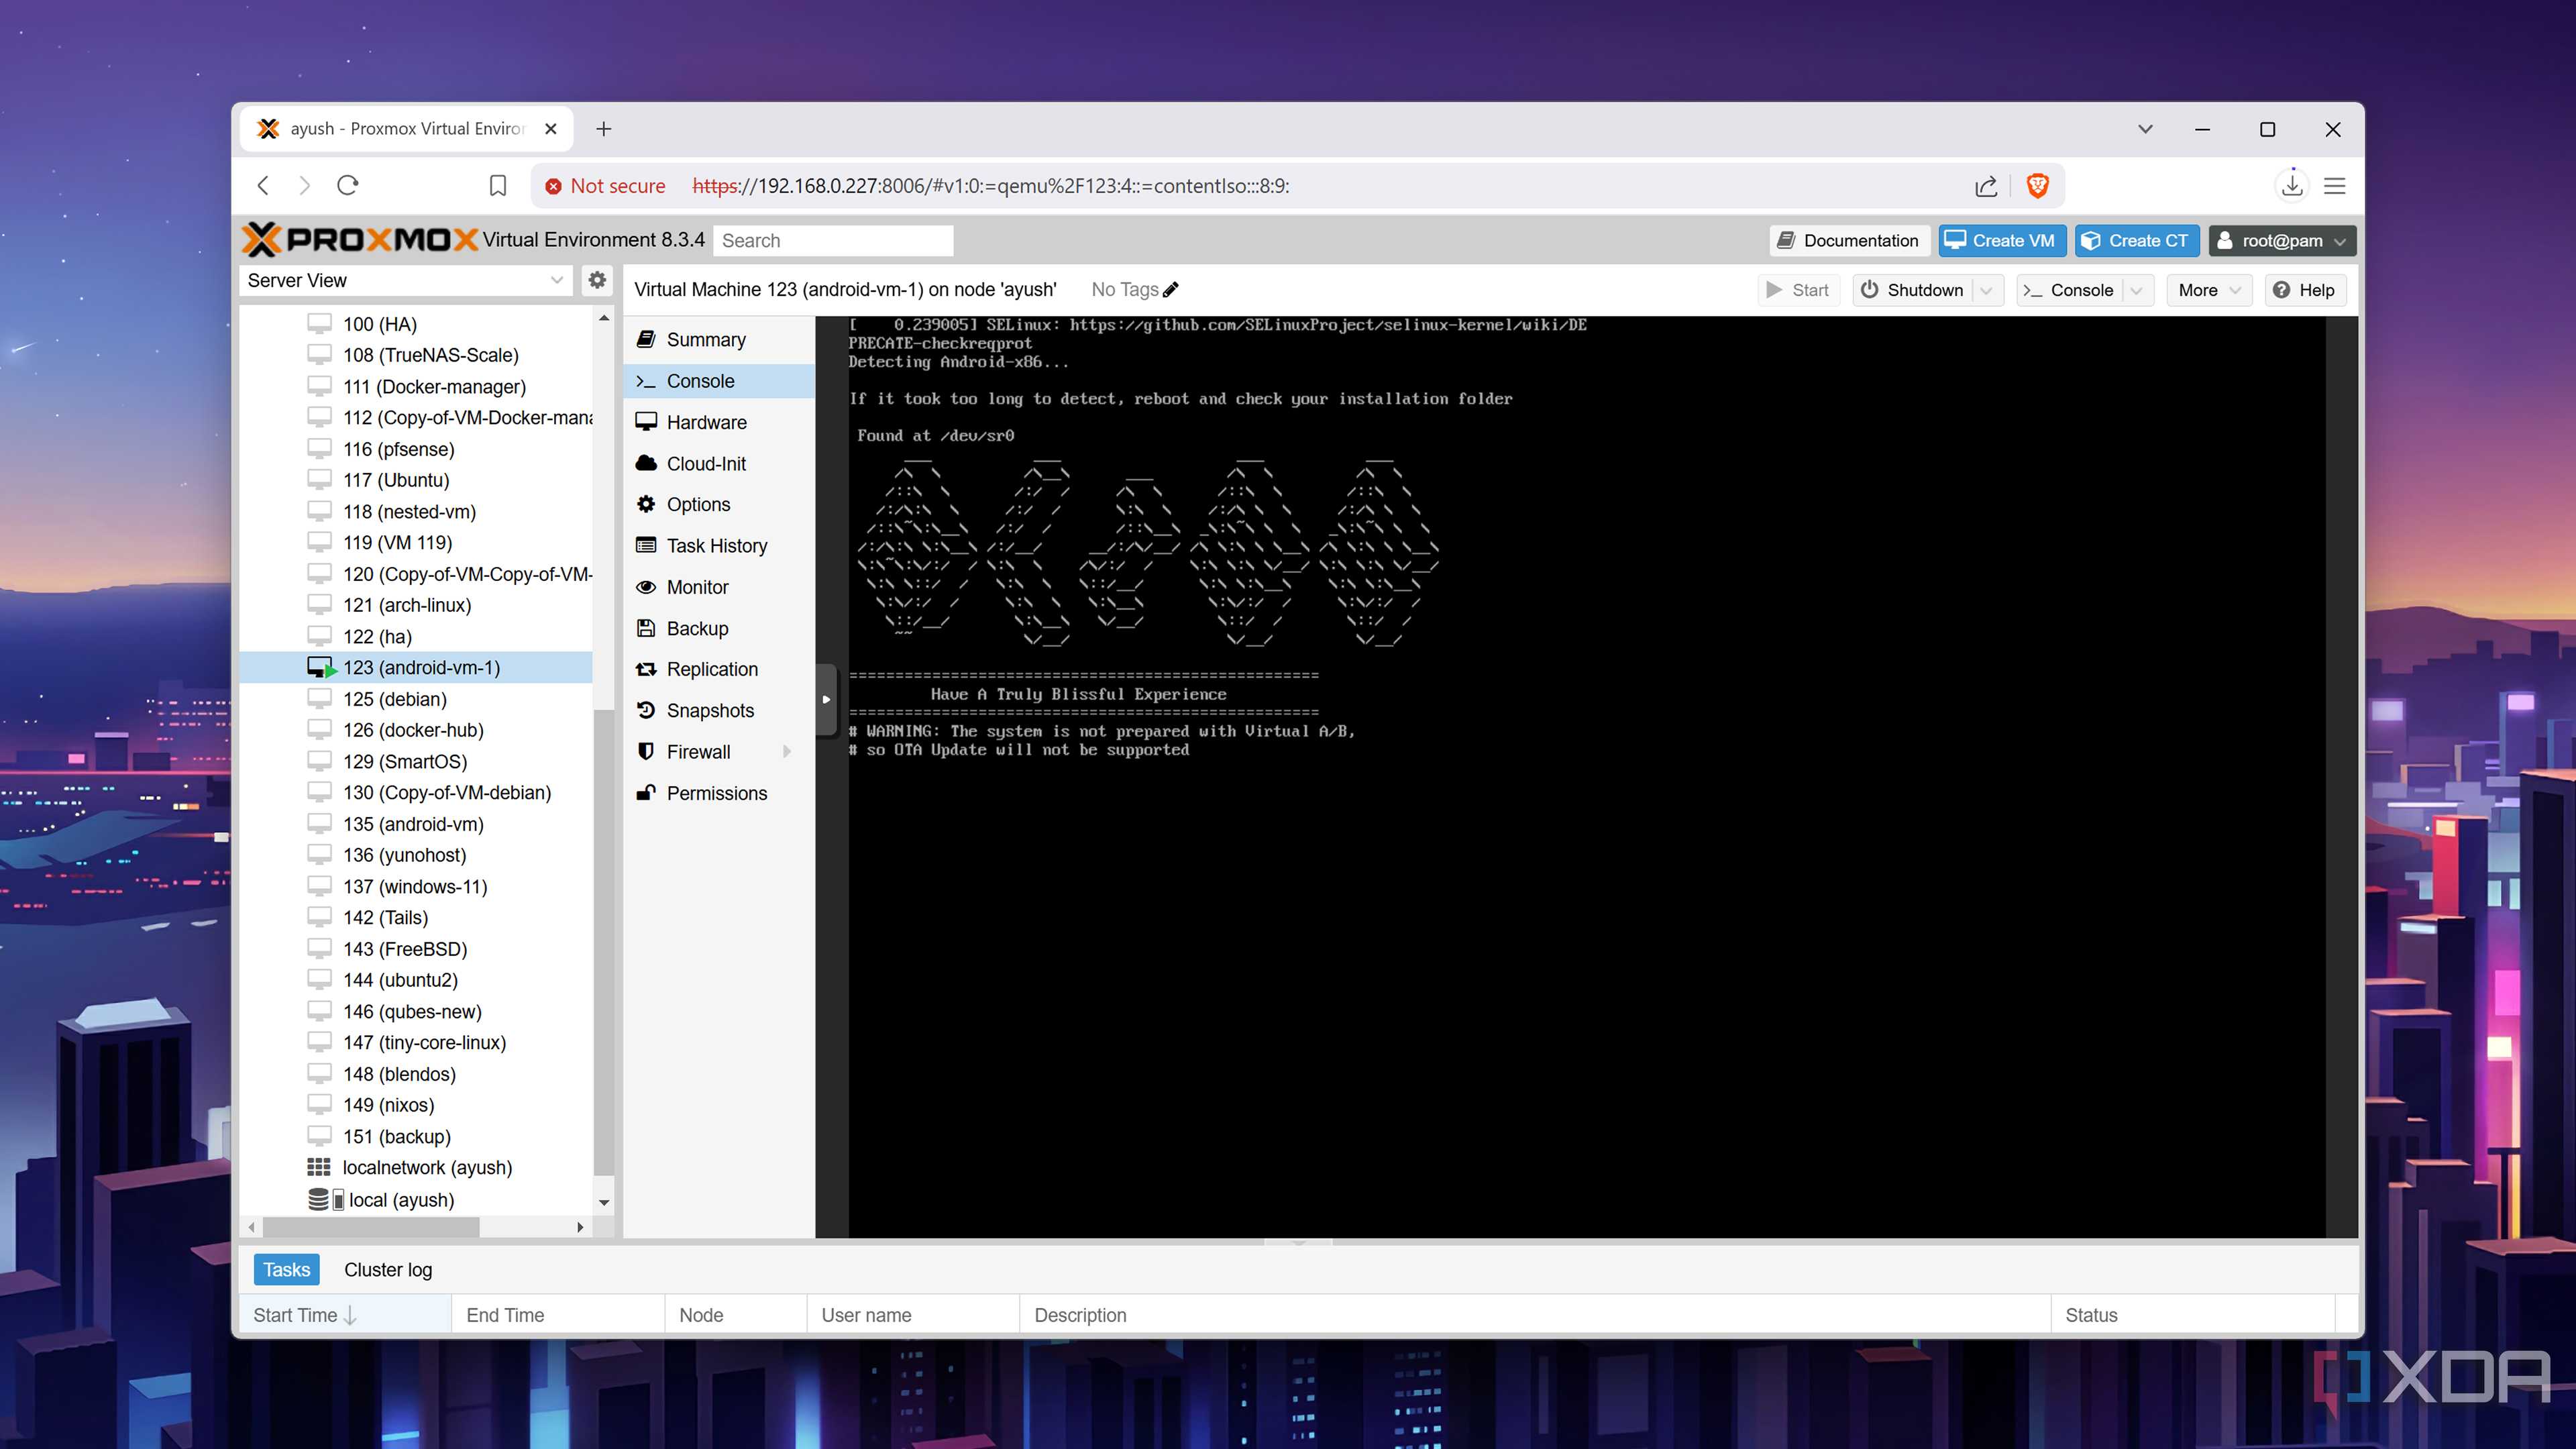The width and height of the screenshot is (2576, 1449).
Task: Open the server view settings gear
Action: point(597,280)
